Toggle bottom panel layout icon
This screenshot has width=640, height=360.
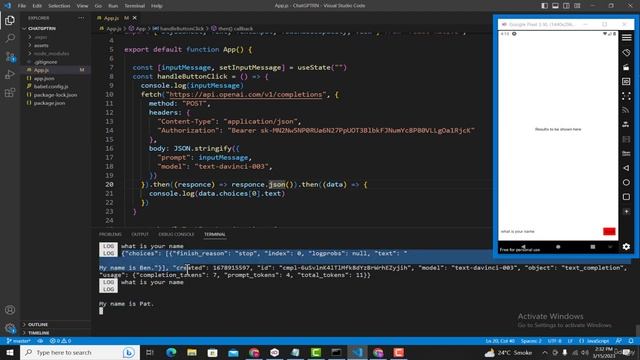coord(556,6)
